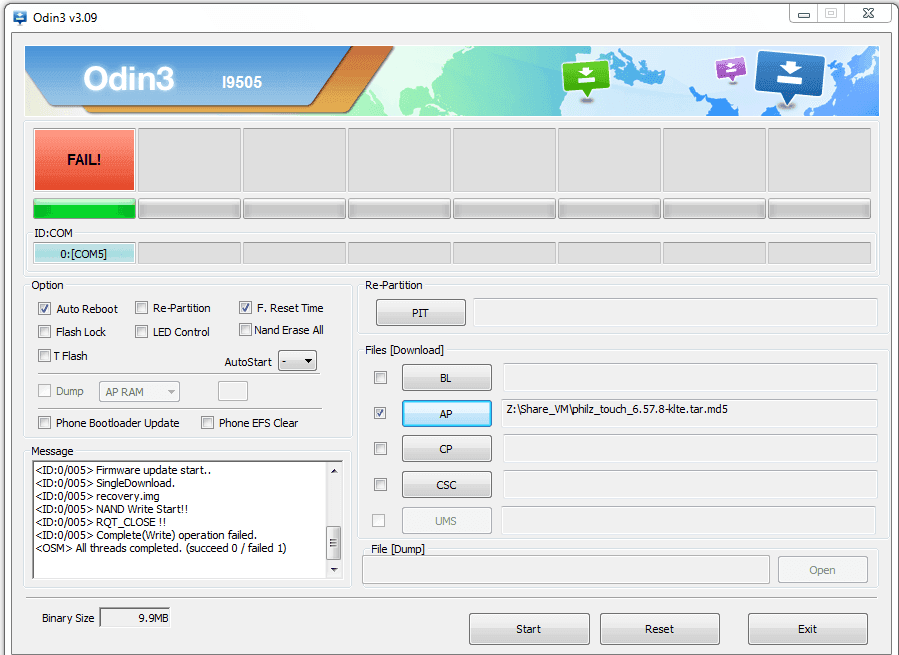Check the box beside the CSC button
The height and width of the screenshot is (655, 899).
pyautogui.click(x=380, y=485)
